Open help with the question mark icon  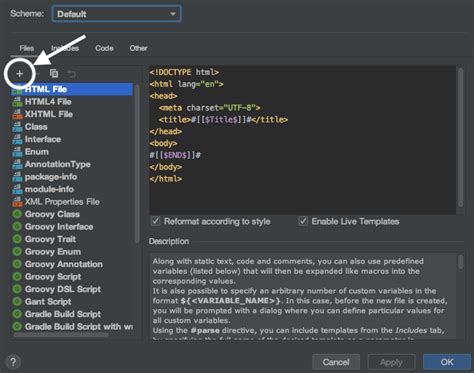pyautogui.click(x=13, y=362)
